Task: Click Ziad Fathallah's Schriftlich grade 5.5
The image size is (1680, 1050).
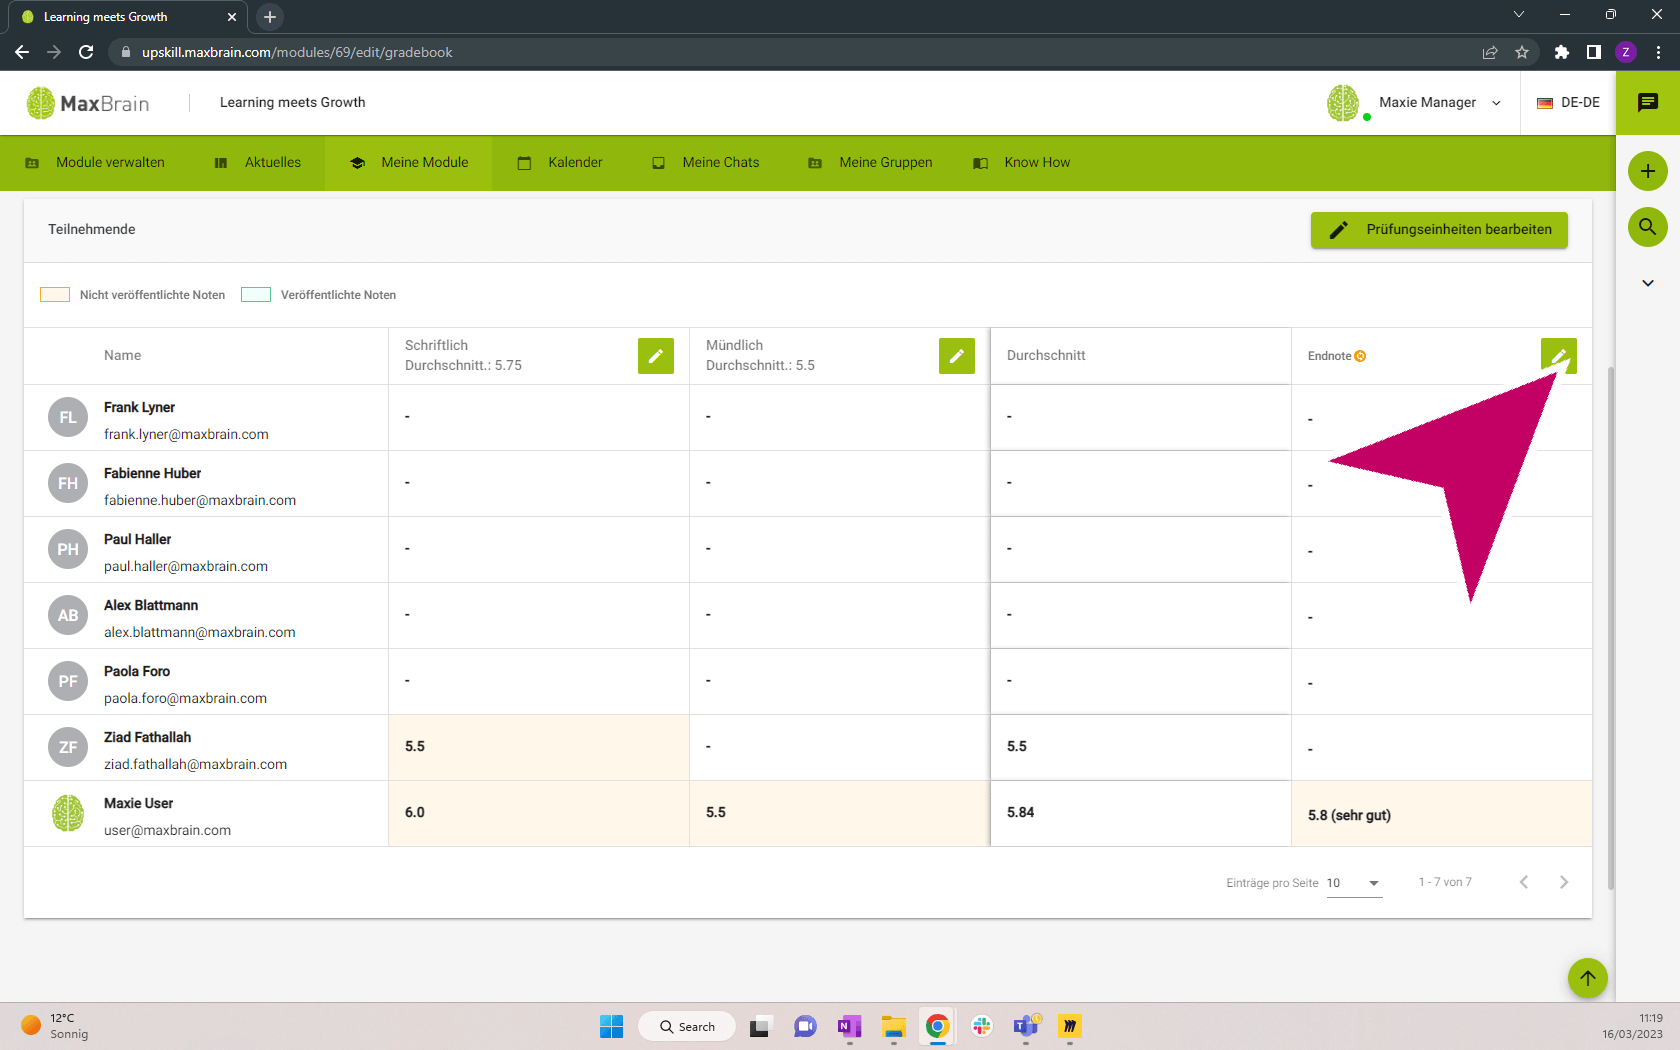Action: (x=539, y=747)
